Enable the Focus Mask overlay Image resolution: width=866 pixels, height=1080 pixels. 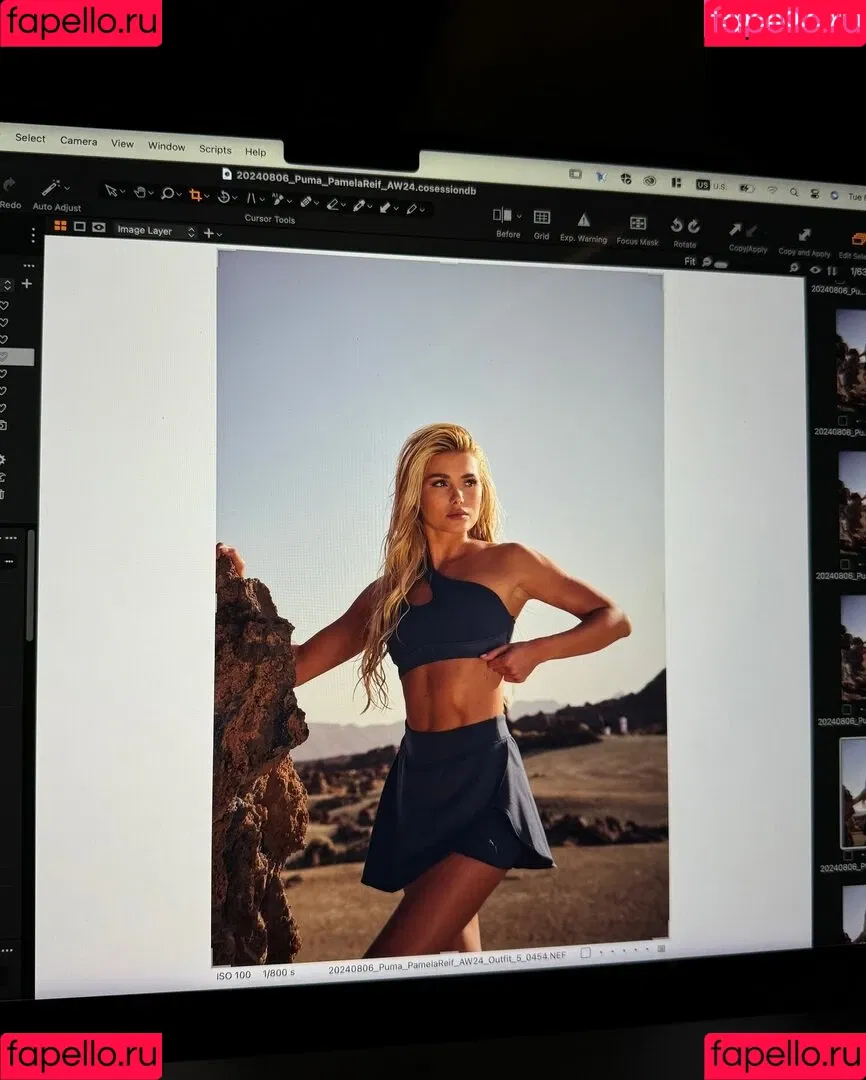(637, 223)
